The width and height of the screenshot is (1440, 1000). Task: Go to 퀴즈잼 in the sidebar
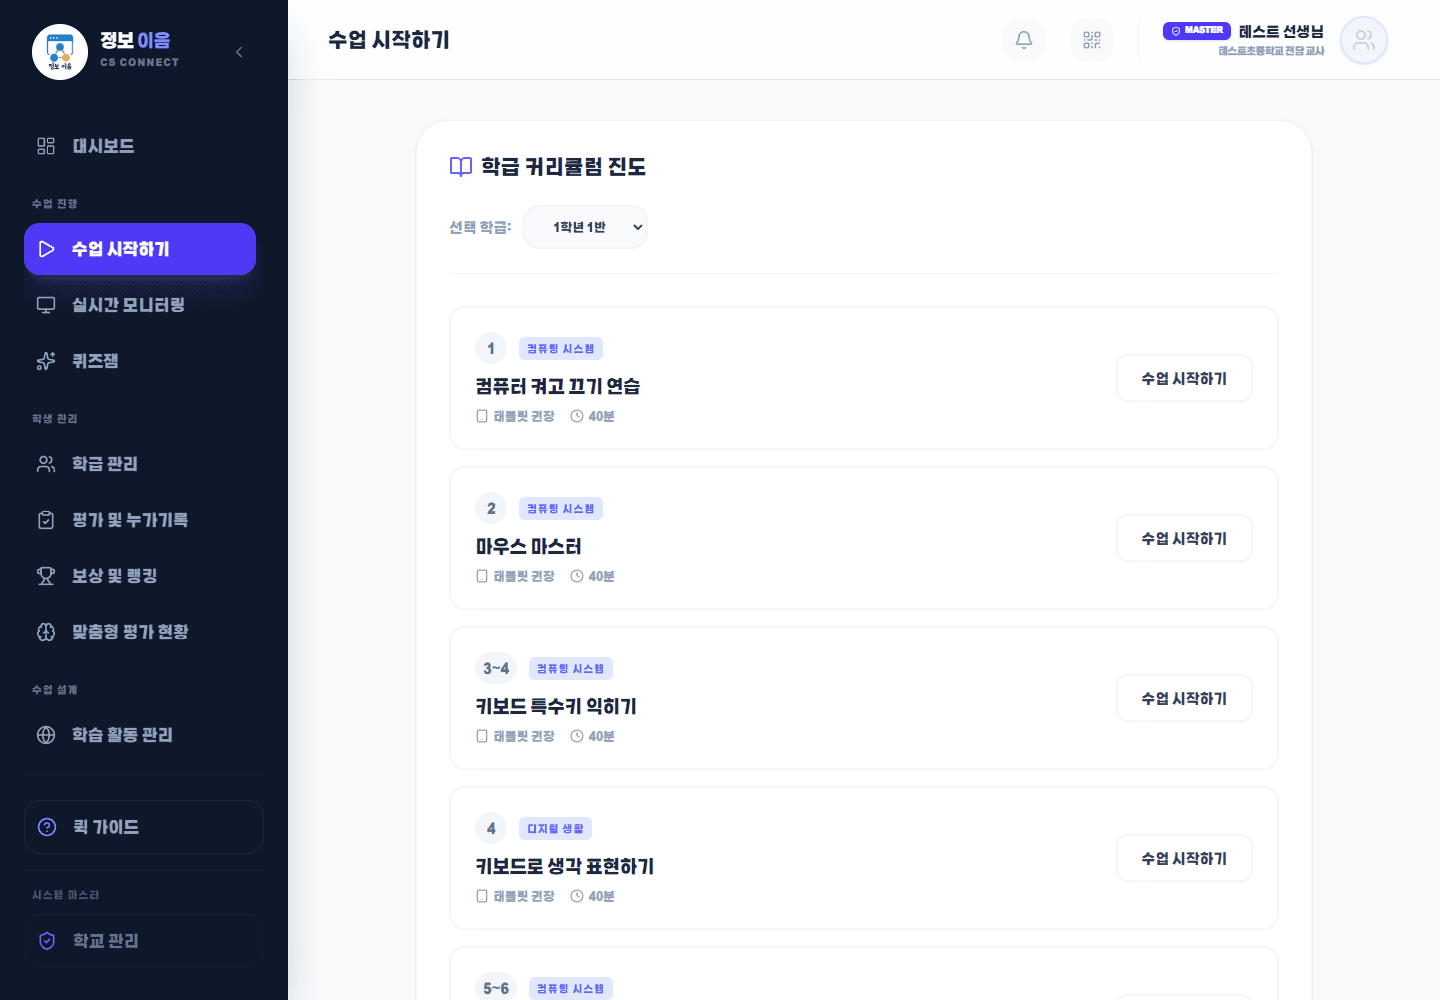point(140,361)
